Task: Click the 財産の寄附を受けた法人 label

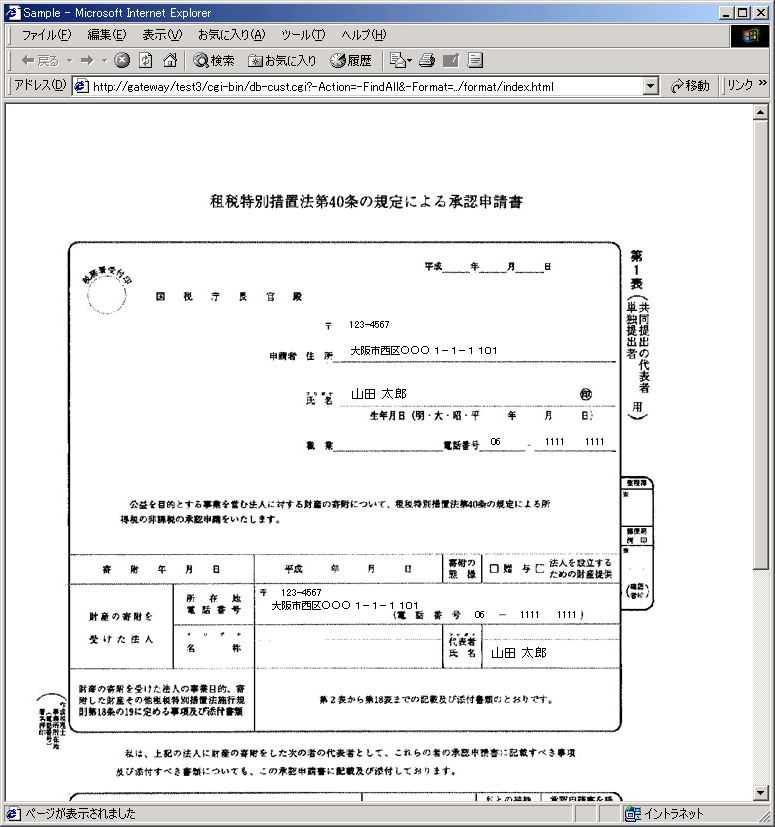Action: [x=121, y=628]
